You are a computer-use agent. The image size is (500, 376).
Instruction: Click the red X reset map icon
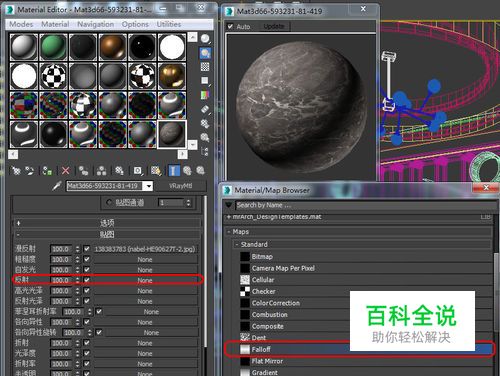66,171
